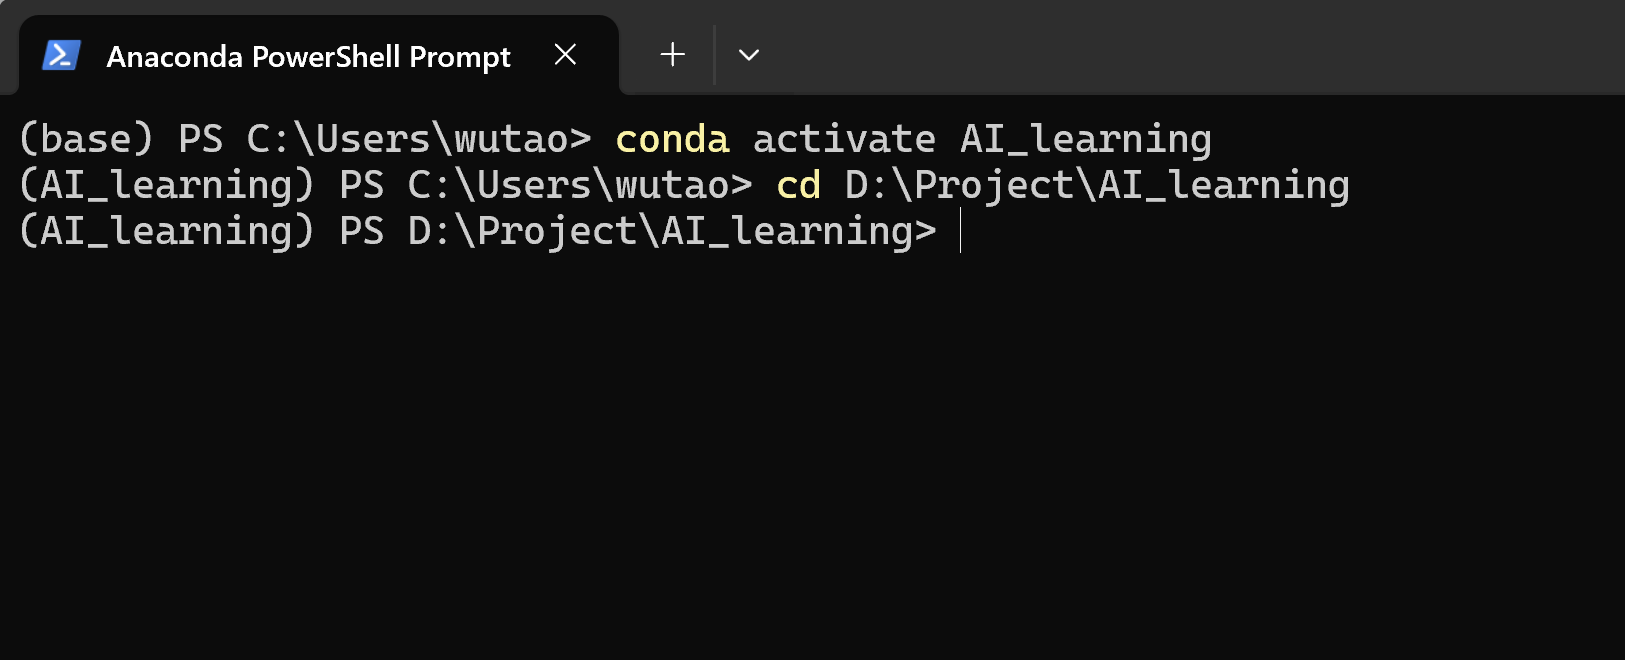Click the "D:\Project\AI_learning>" current prompt path

672,231
